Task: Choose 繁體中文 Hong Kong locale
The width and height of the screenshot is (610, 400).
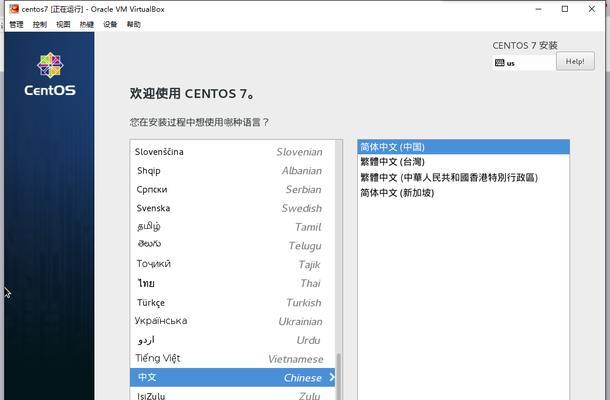Action: [x=463, y=177]
